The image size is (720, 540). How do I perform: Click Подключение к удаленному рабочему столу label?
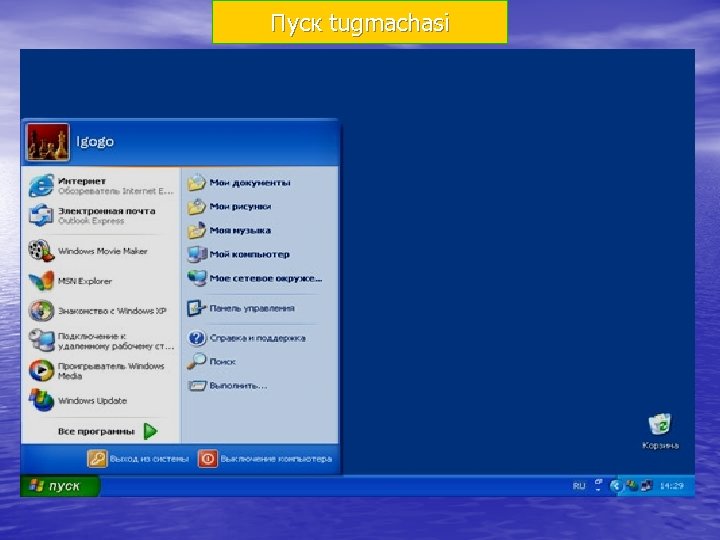[116, 341]
